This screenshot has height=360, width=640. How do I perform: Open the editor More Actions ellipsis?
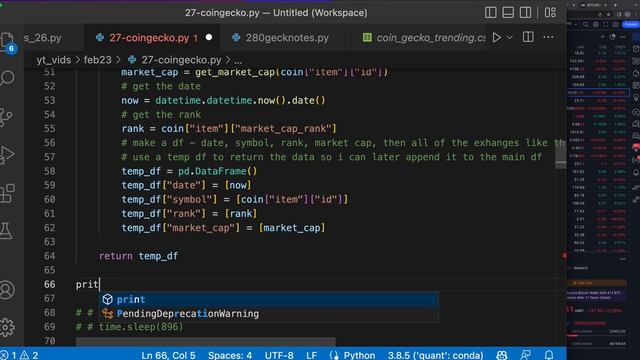548,38
